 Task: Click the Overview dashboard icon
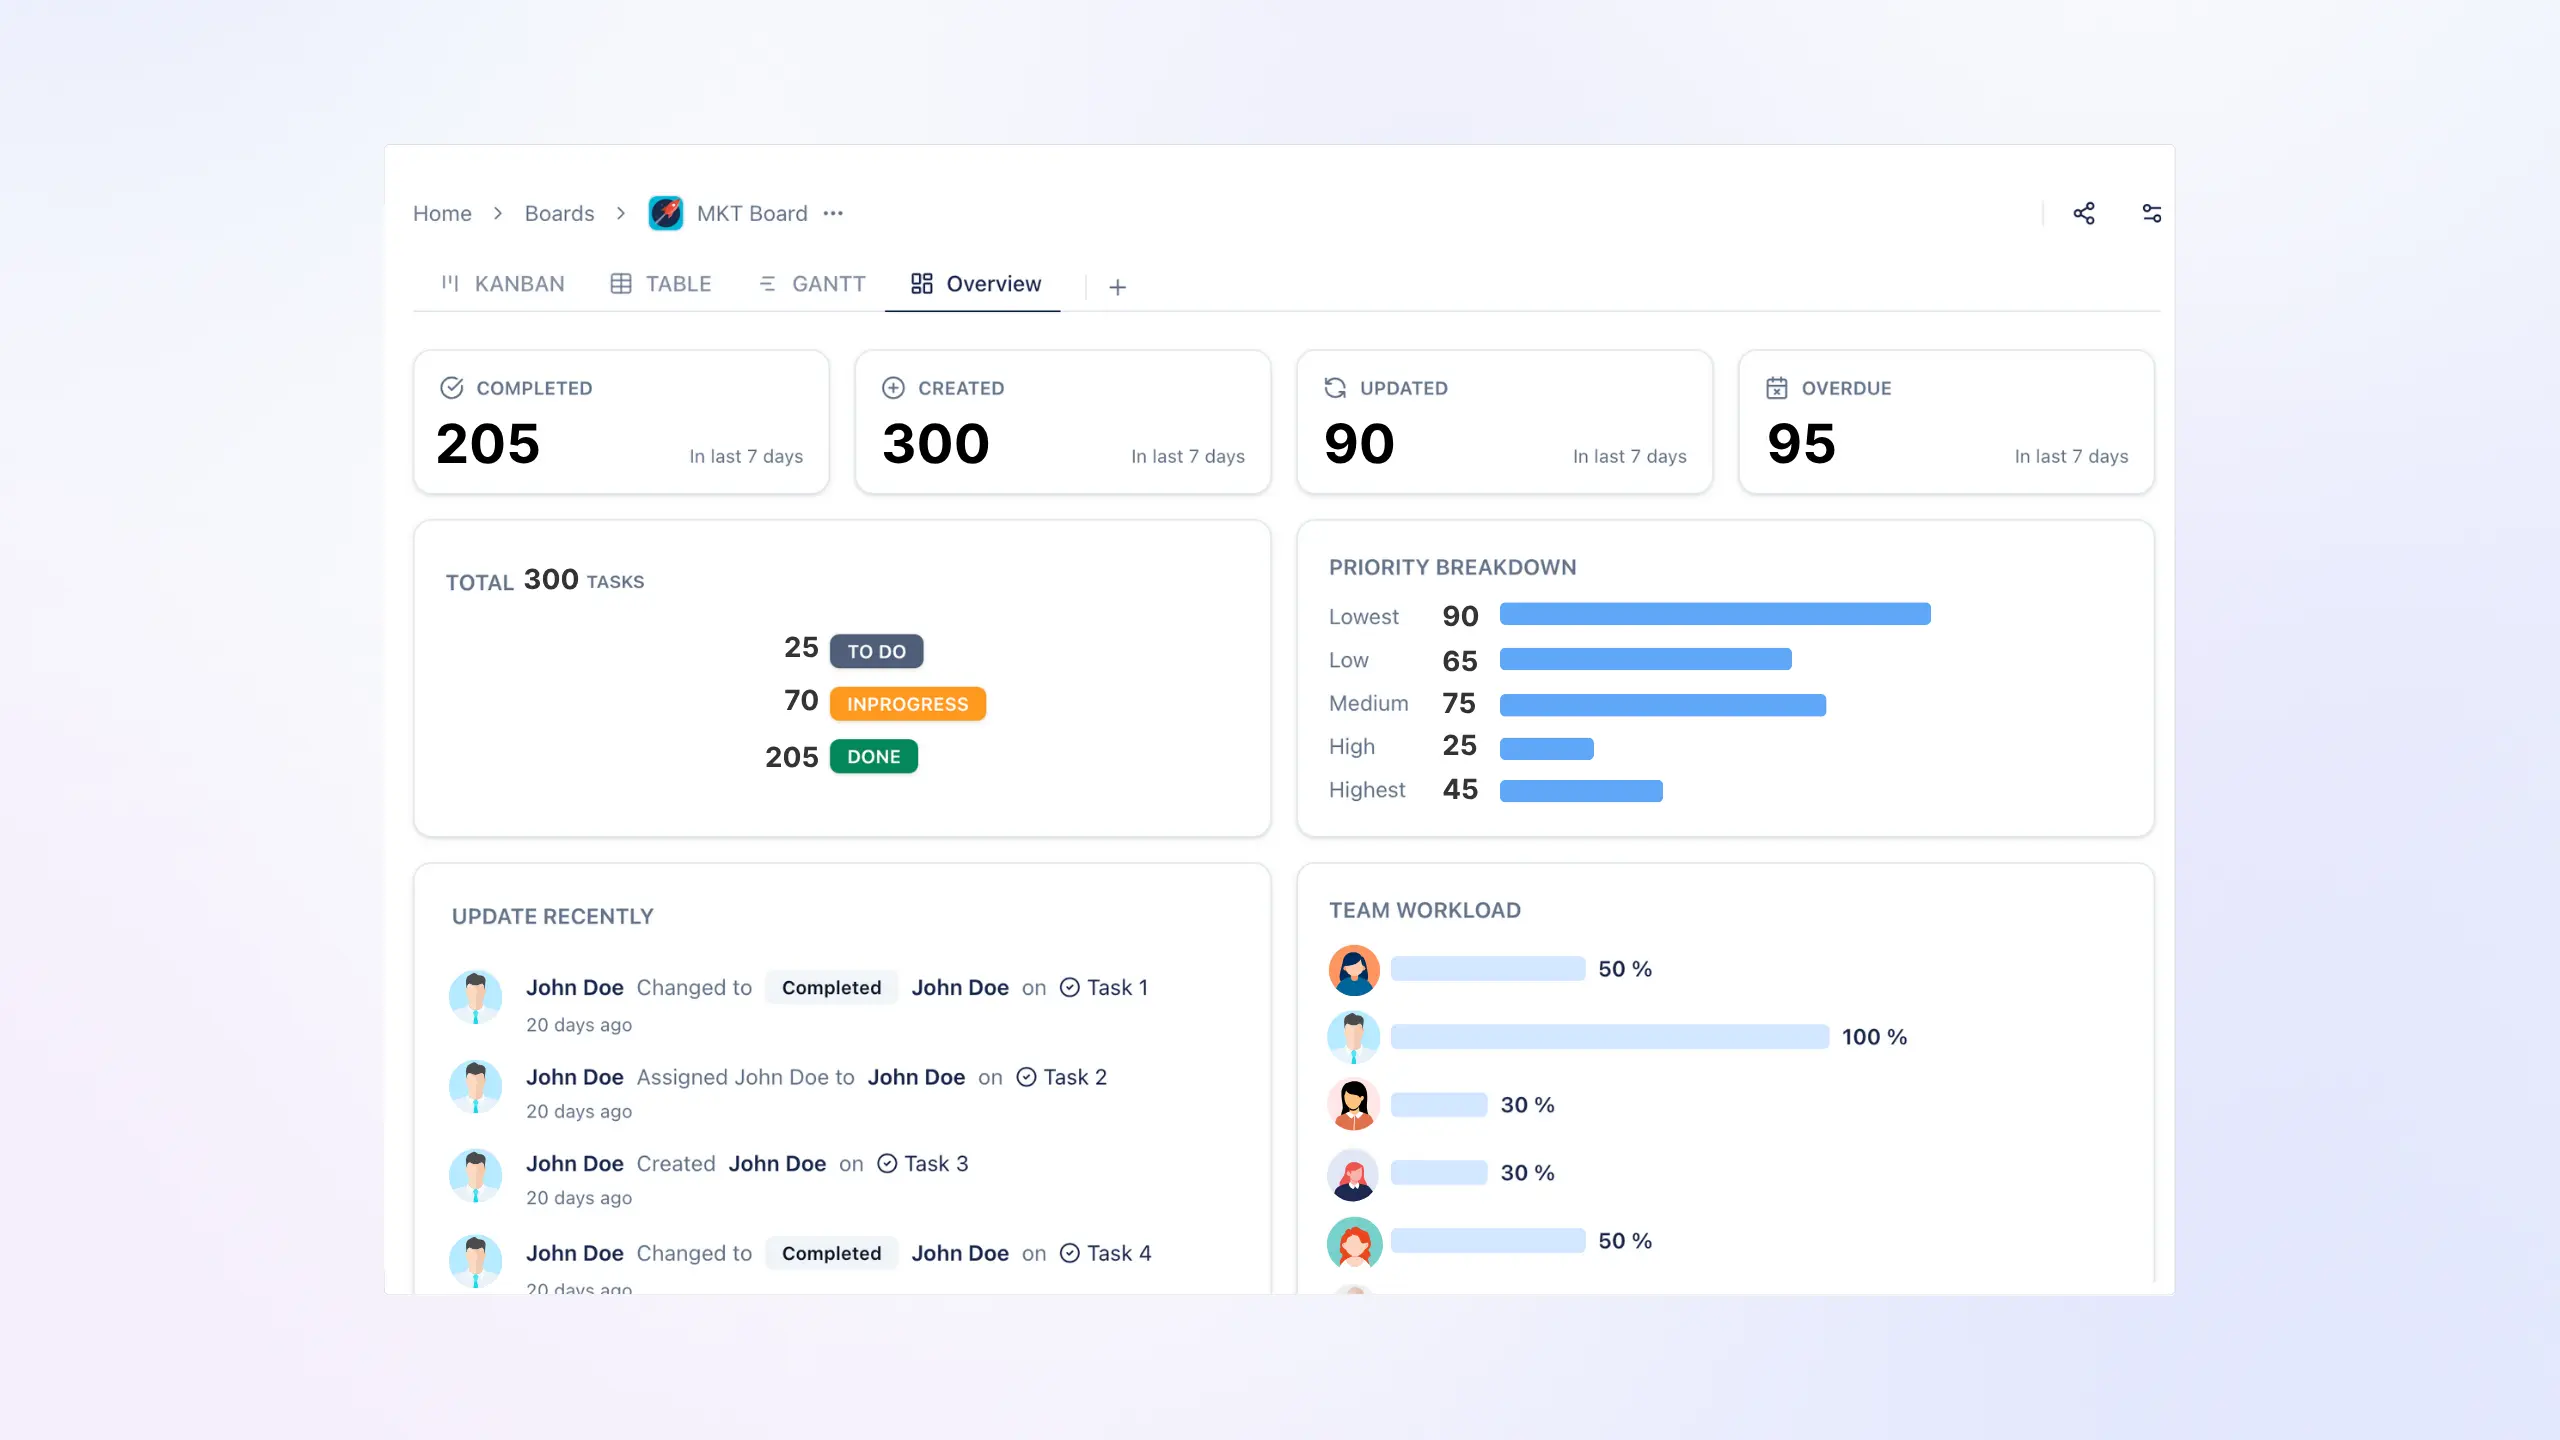921,283
